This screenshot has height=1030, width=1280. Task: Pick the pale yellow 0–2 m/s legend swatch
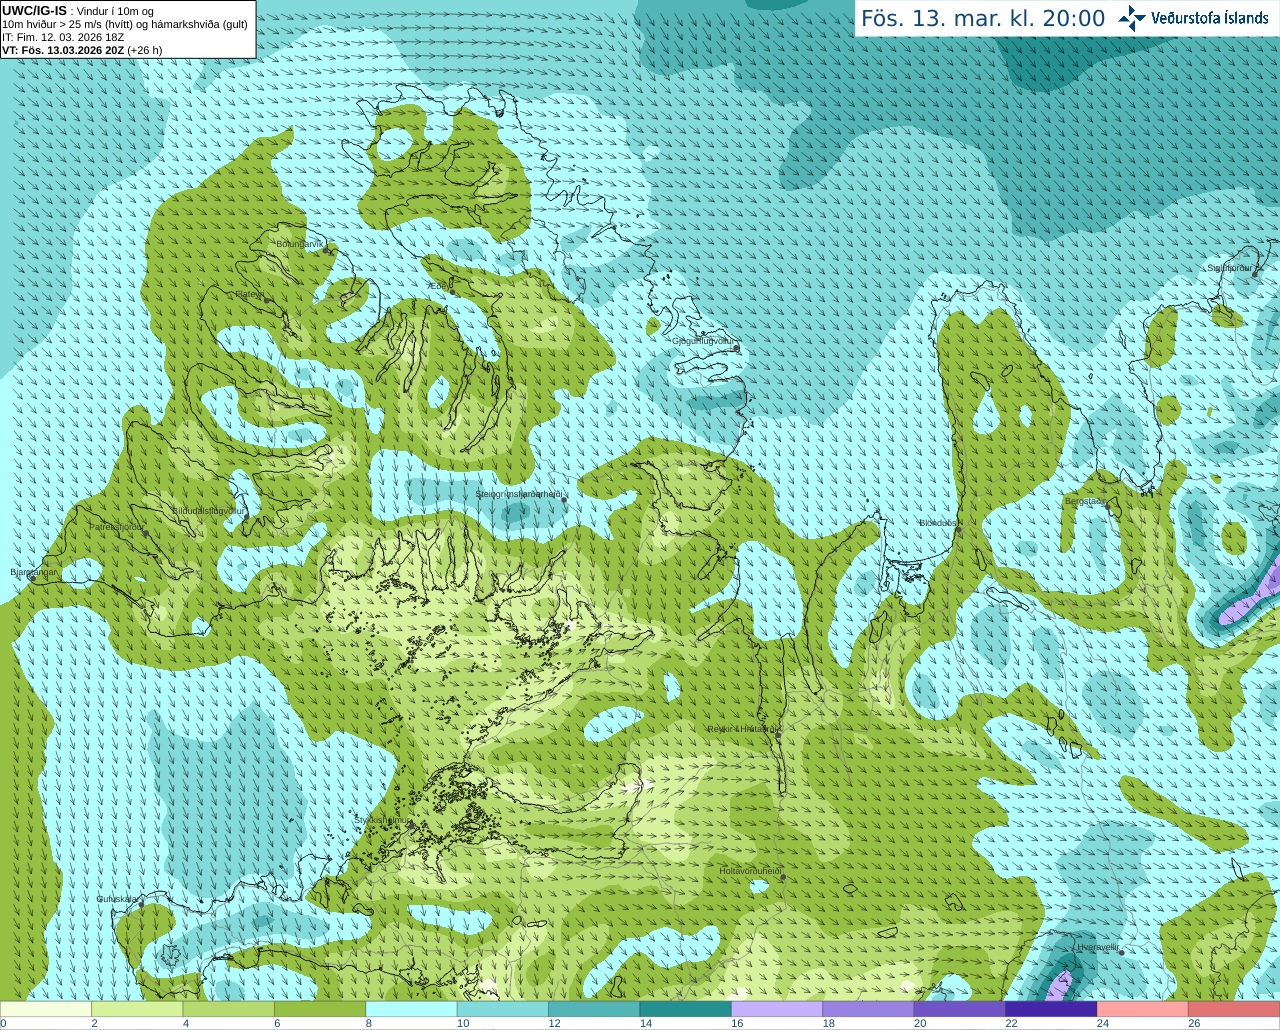(x=46, y=1009)
